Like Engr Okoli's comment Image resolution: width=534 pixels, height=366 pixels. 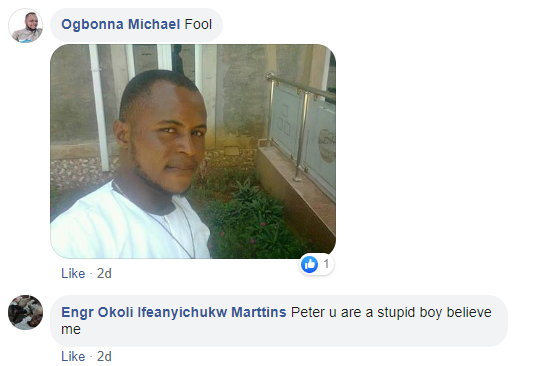pos(73,356)
